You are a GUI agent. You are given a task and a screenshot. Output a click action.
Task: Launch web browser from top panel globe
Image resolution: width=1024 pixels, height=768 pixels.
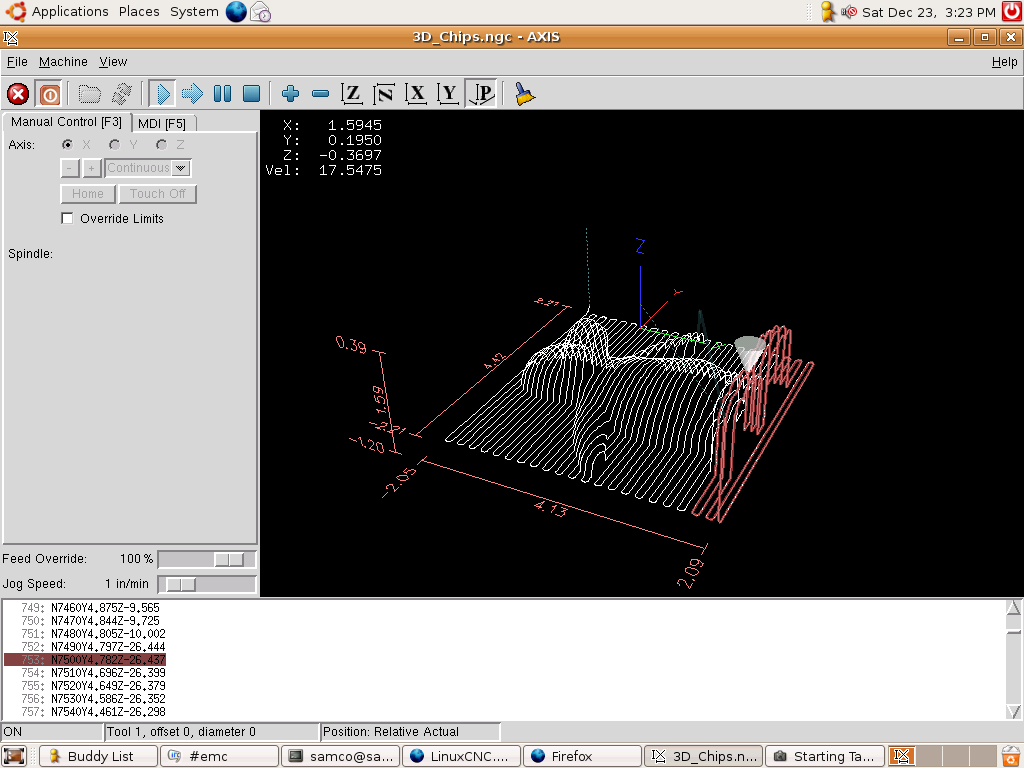click(x=236, y=12)
